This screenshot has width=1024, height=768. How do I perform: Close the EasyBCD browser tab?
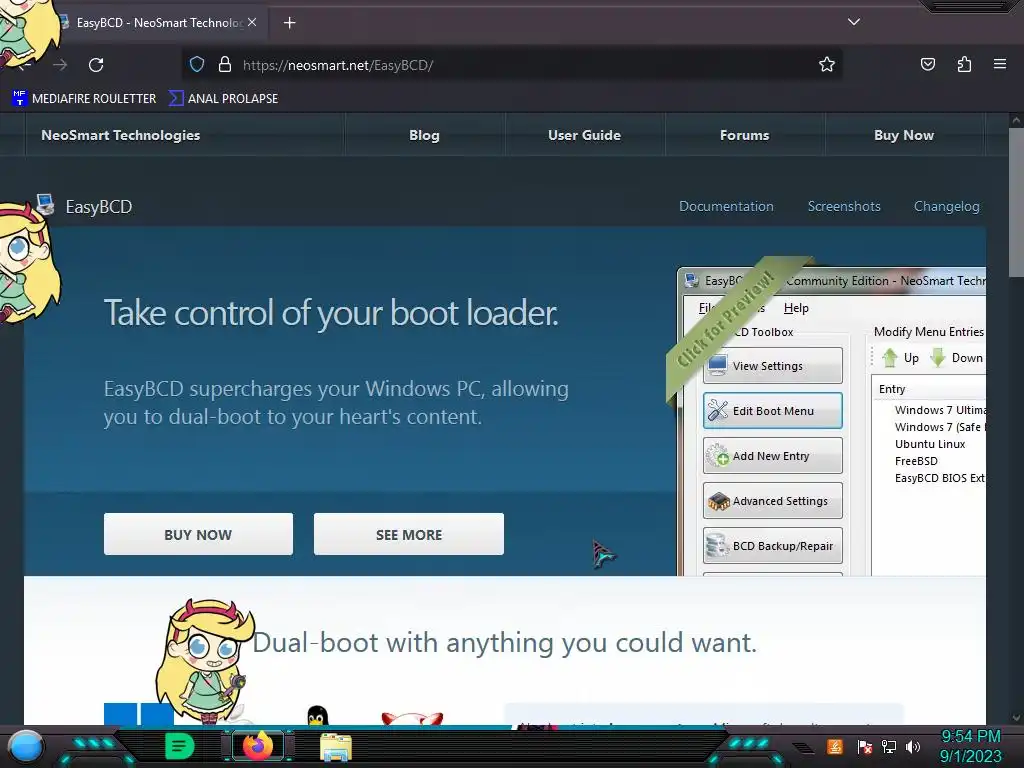(x=252, y=22)
